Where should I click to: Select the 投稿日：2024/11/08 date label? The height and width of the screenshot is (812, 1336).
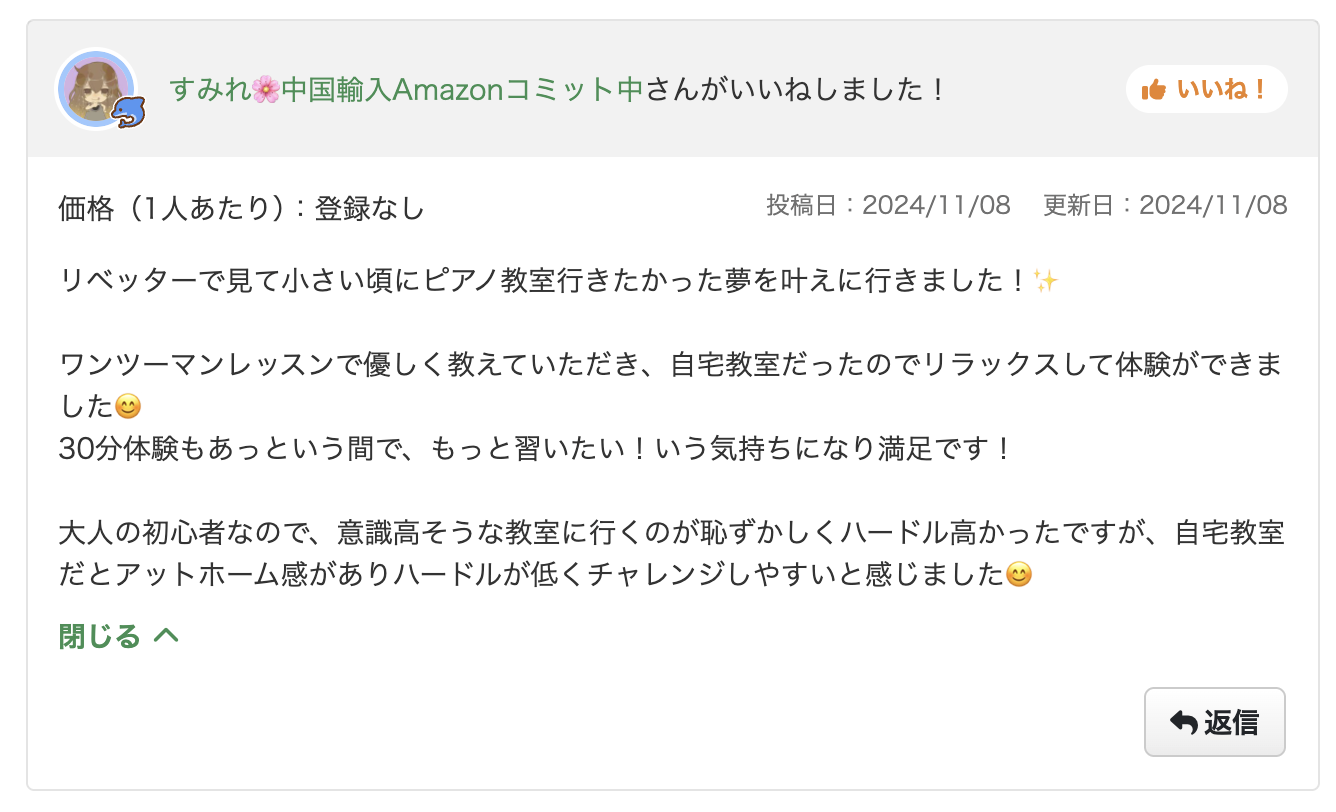pos(888,205)
